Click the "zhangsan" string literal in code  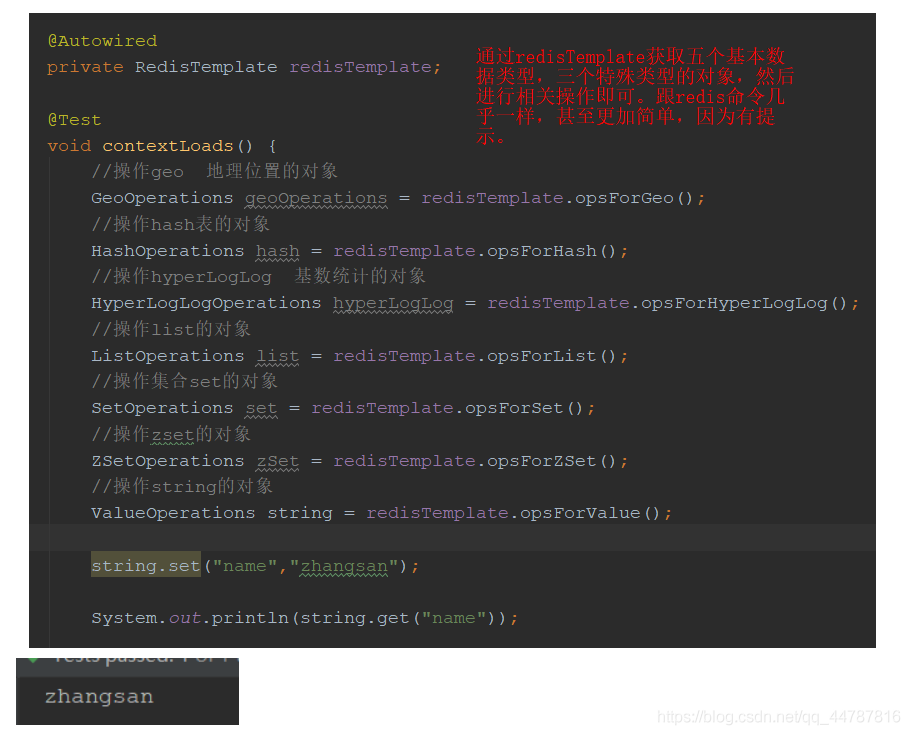pos(344,566)
